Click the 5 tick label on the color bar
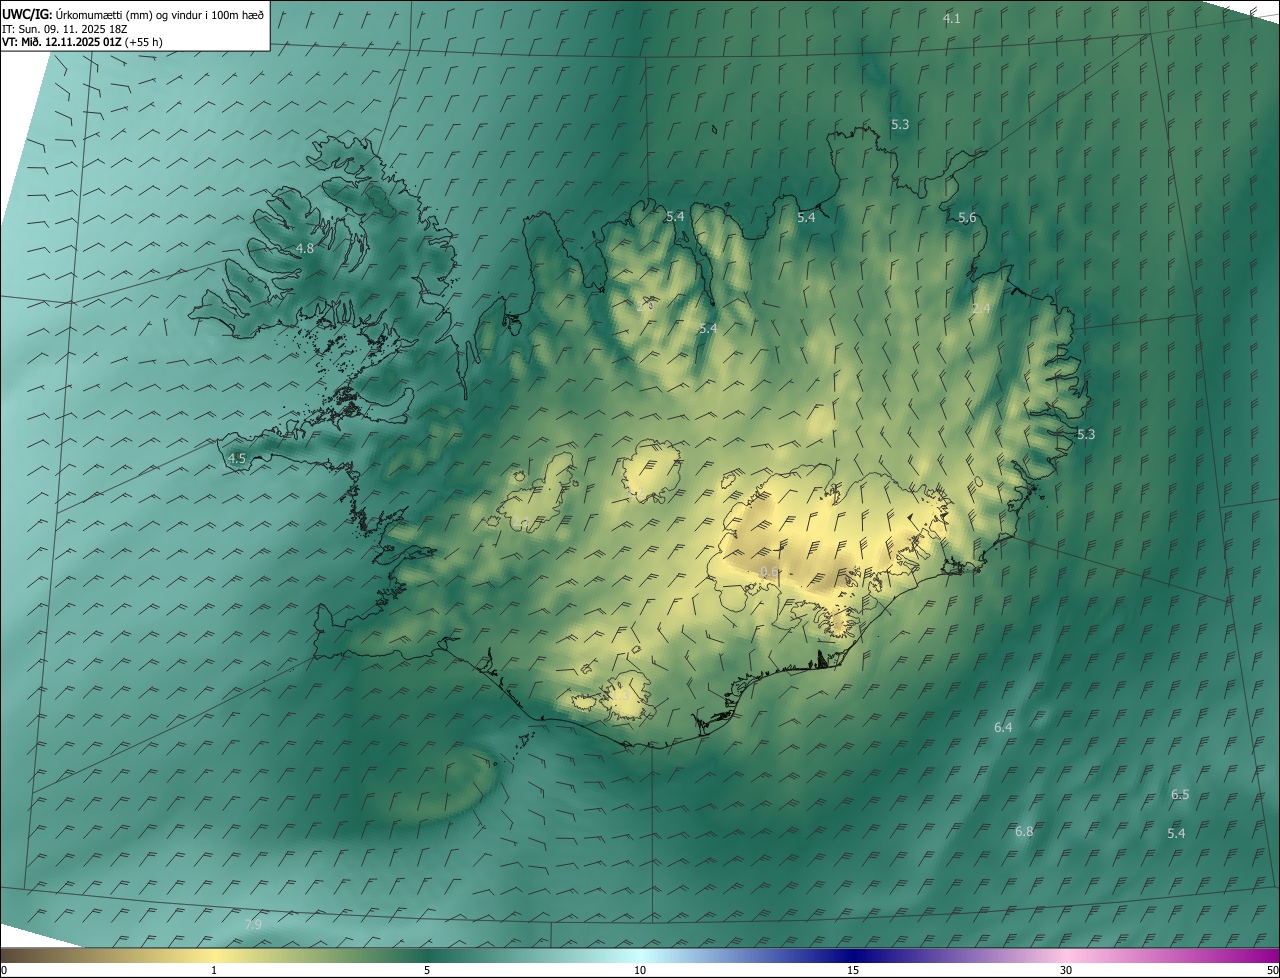 coord(427,970)
